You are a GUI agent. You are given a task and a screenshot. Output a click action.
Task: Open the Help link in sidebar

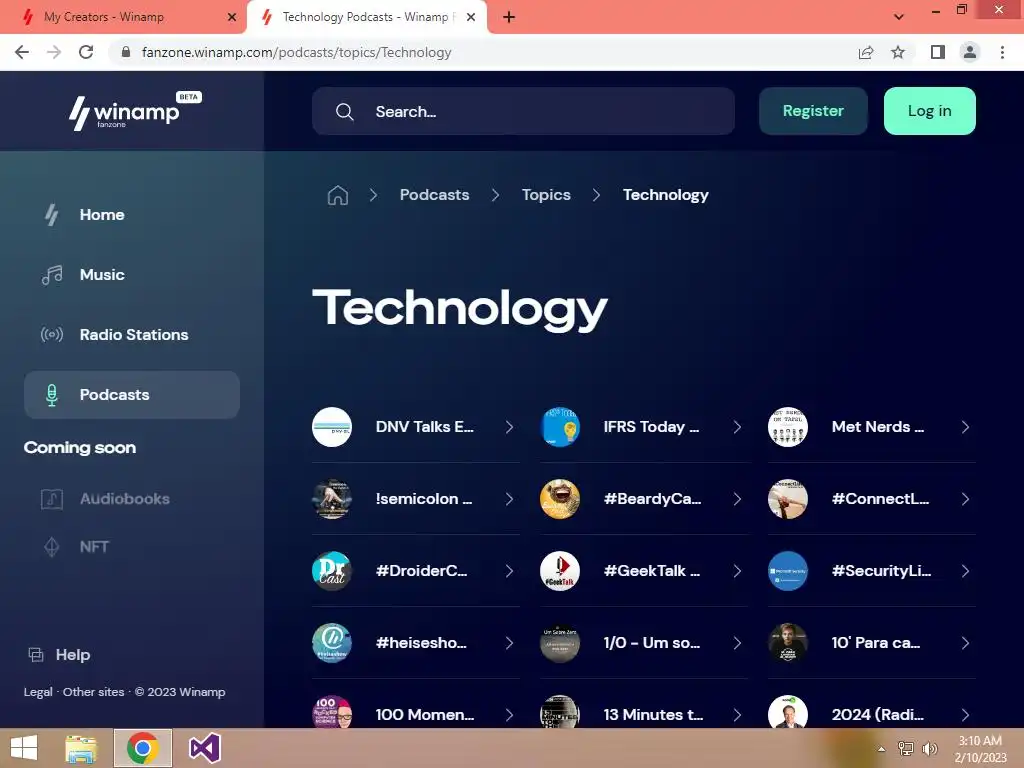pyautogui.click(x=72, y=654)
